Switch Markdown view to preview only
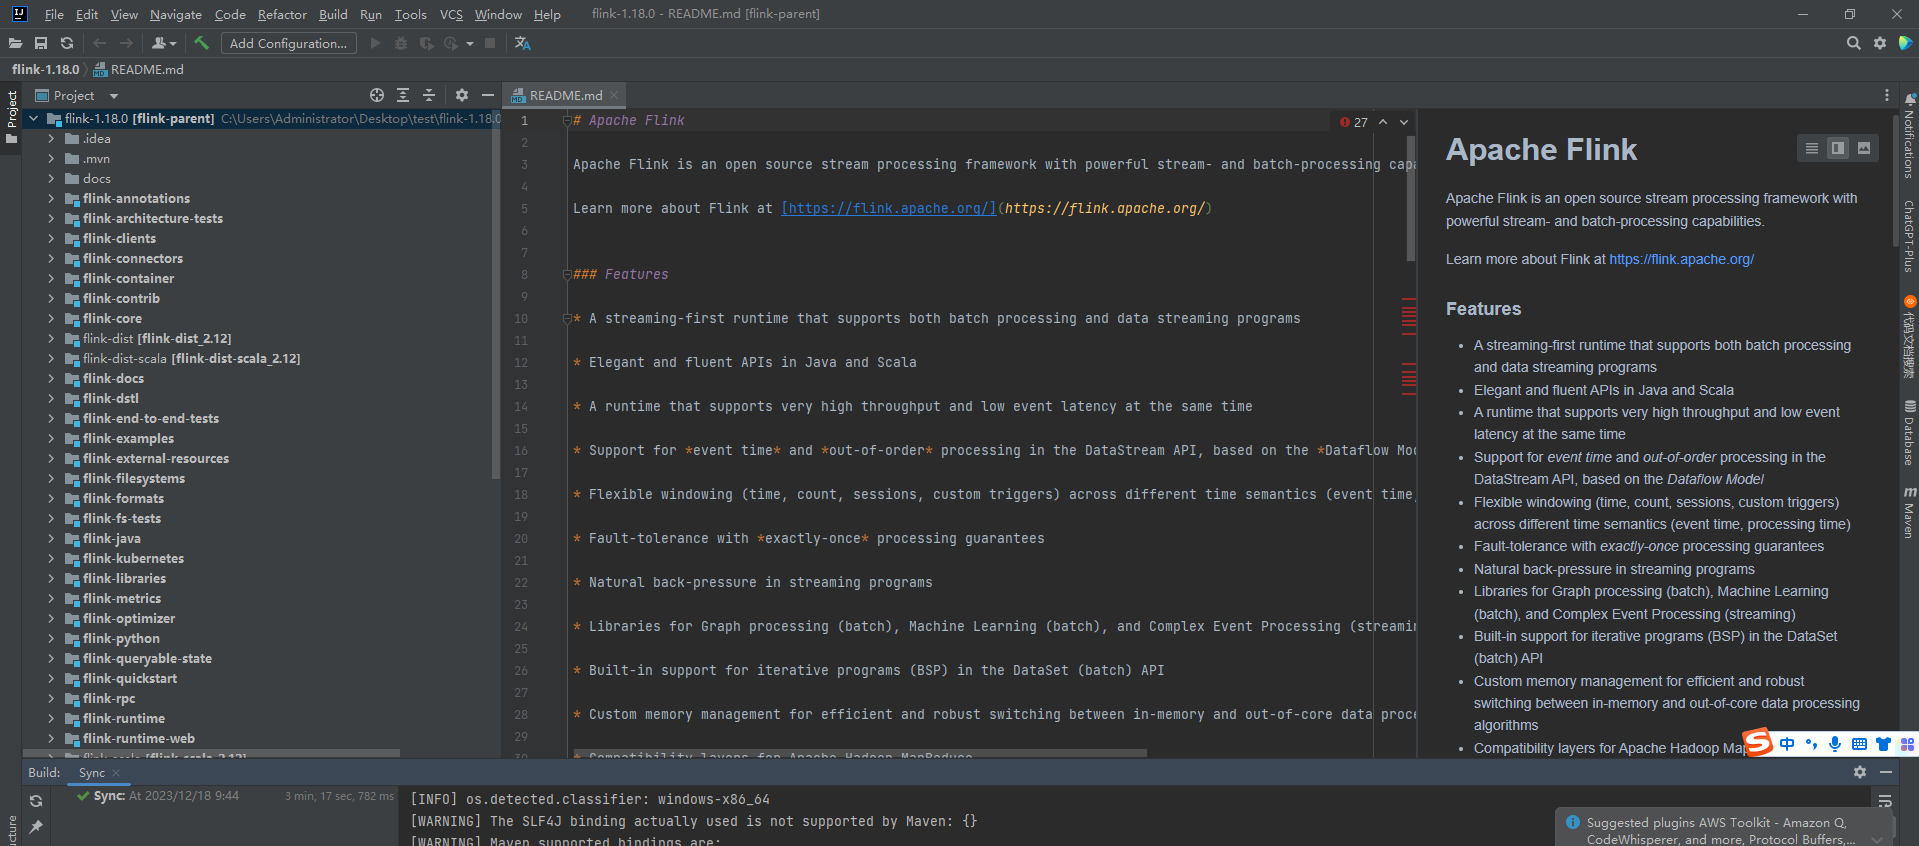1919x846 pixels. (x=1864, y=148)
